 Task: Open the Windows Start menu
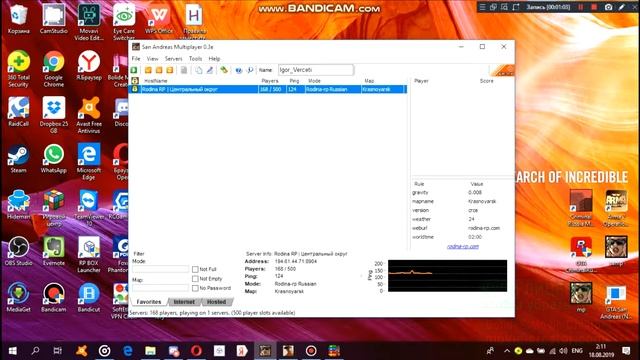click(x=12, y=351)
